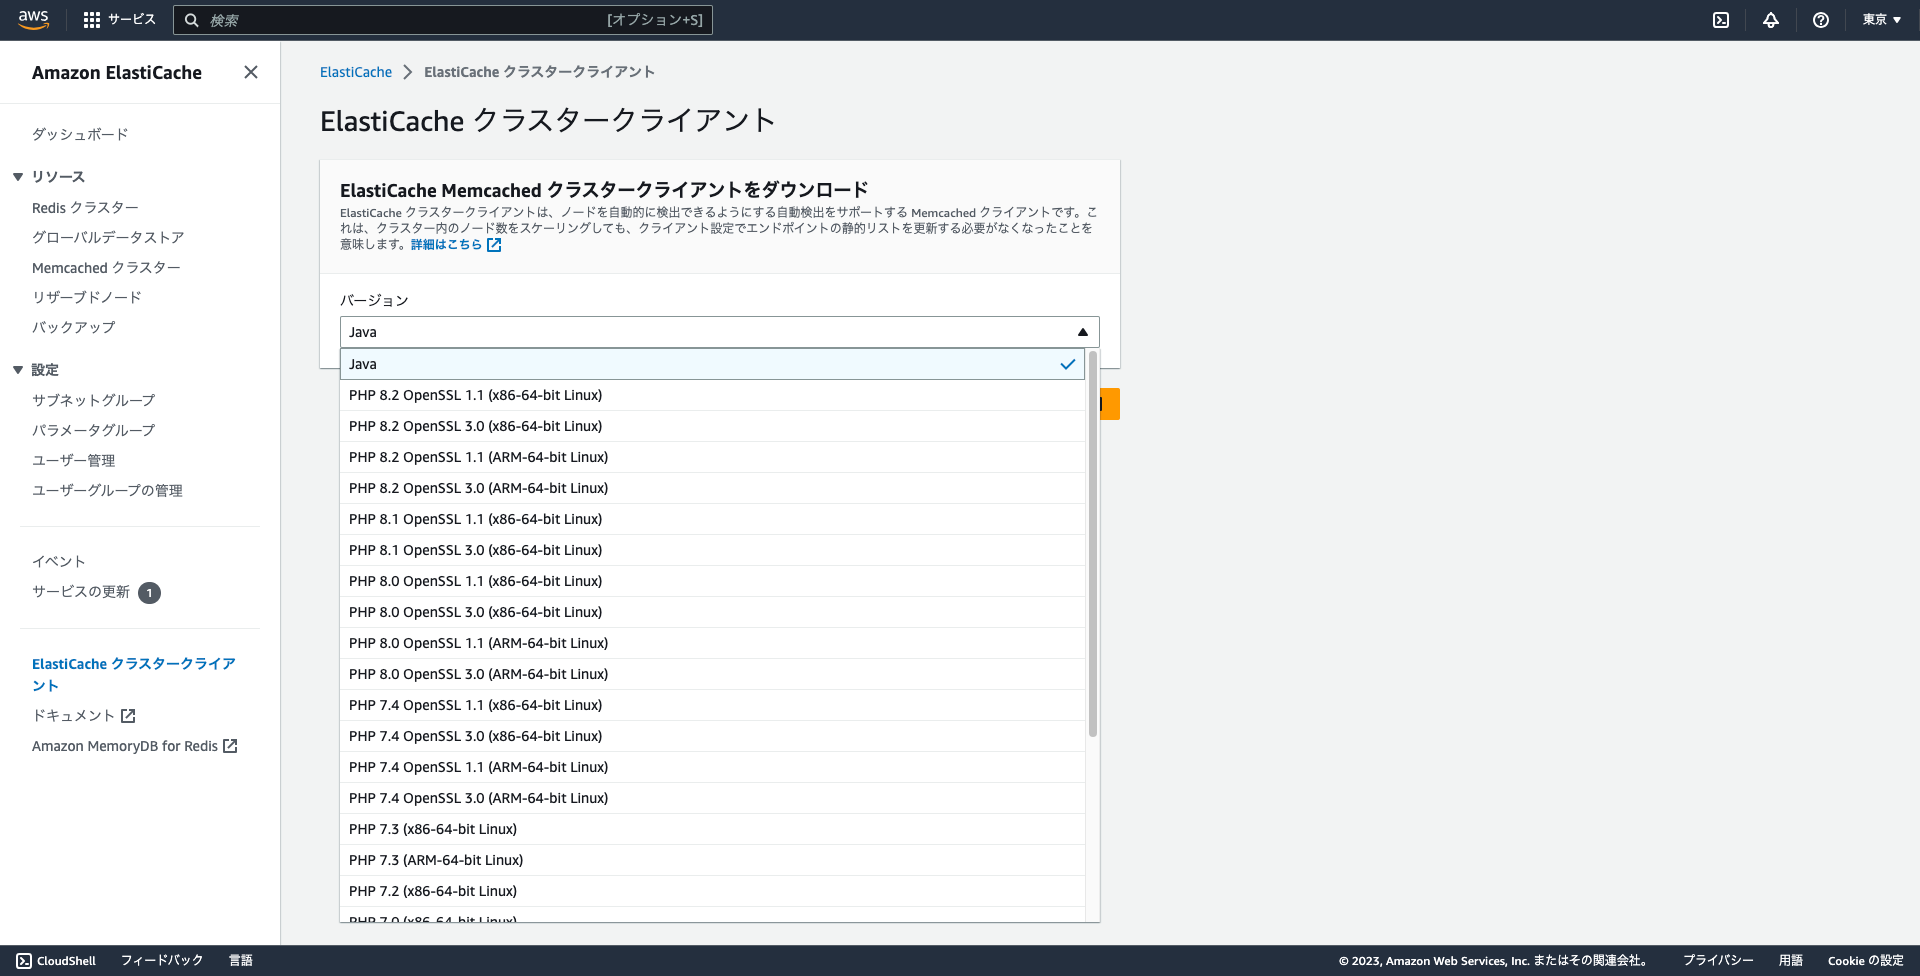Open the プライバシー link in the footer
The image size is (1920, 976).
tap(1717, 960)
